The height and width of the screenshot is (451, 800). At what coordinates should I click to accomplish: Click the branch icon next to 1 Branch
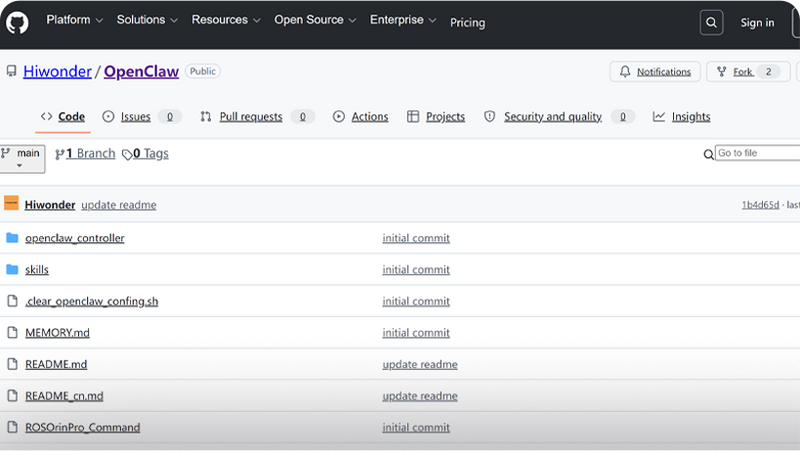(x=60, y=154)
